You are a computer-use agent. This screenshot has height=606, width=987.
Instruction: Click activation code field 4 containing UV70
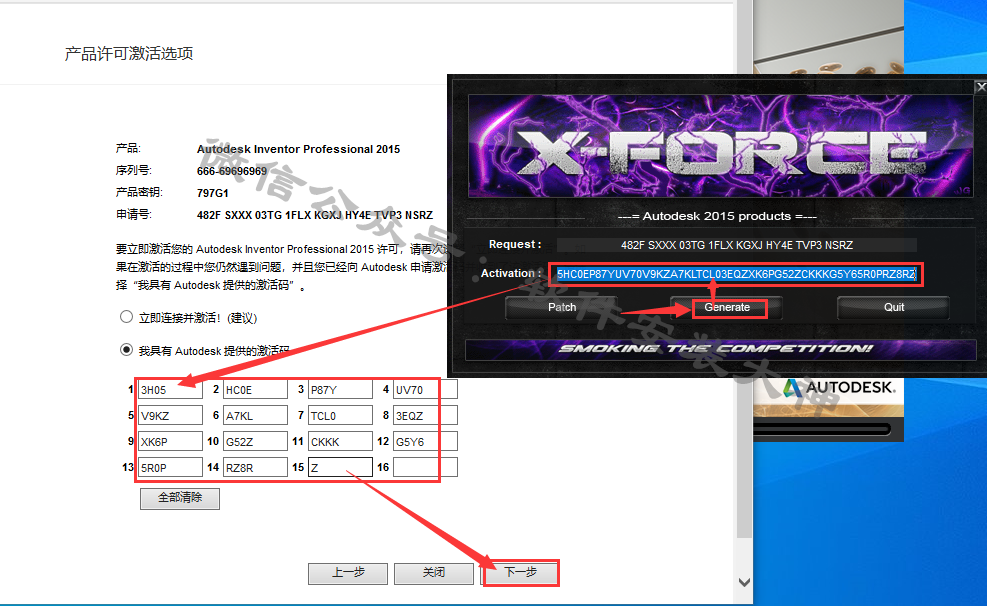pos(425,390)
